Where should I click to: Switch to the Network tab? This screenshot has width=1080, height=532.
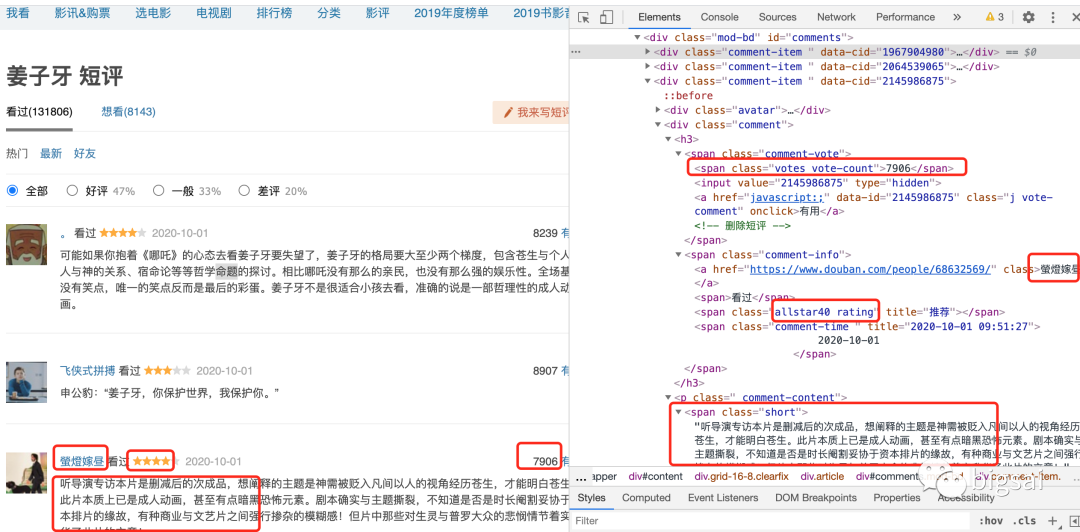coord(836,17)
